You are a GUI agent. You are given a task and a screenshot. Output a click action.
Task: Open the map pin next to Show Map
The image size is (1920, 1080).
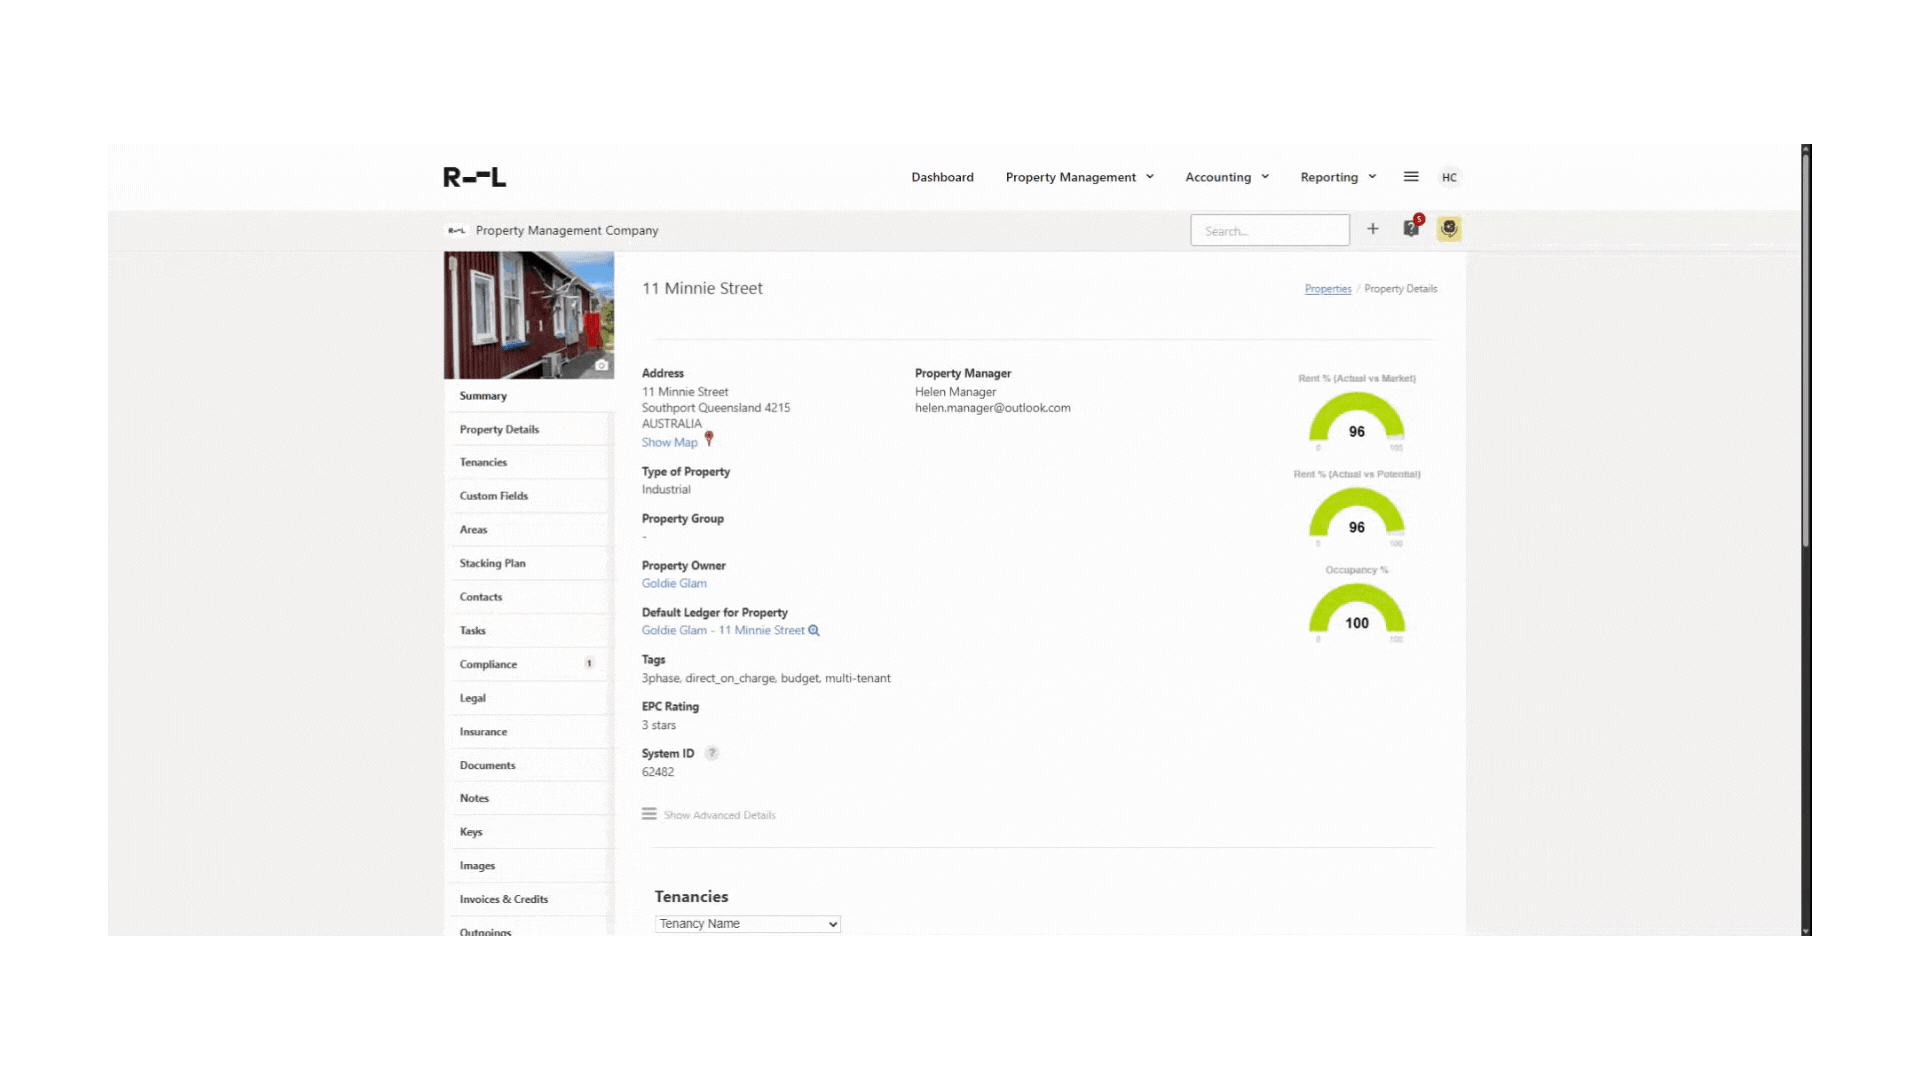pyautogui.click(x=708, y=438)
